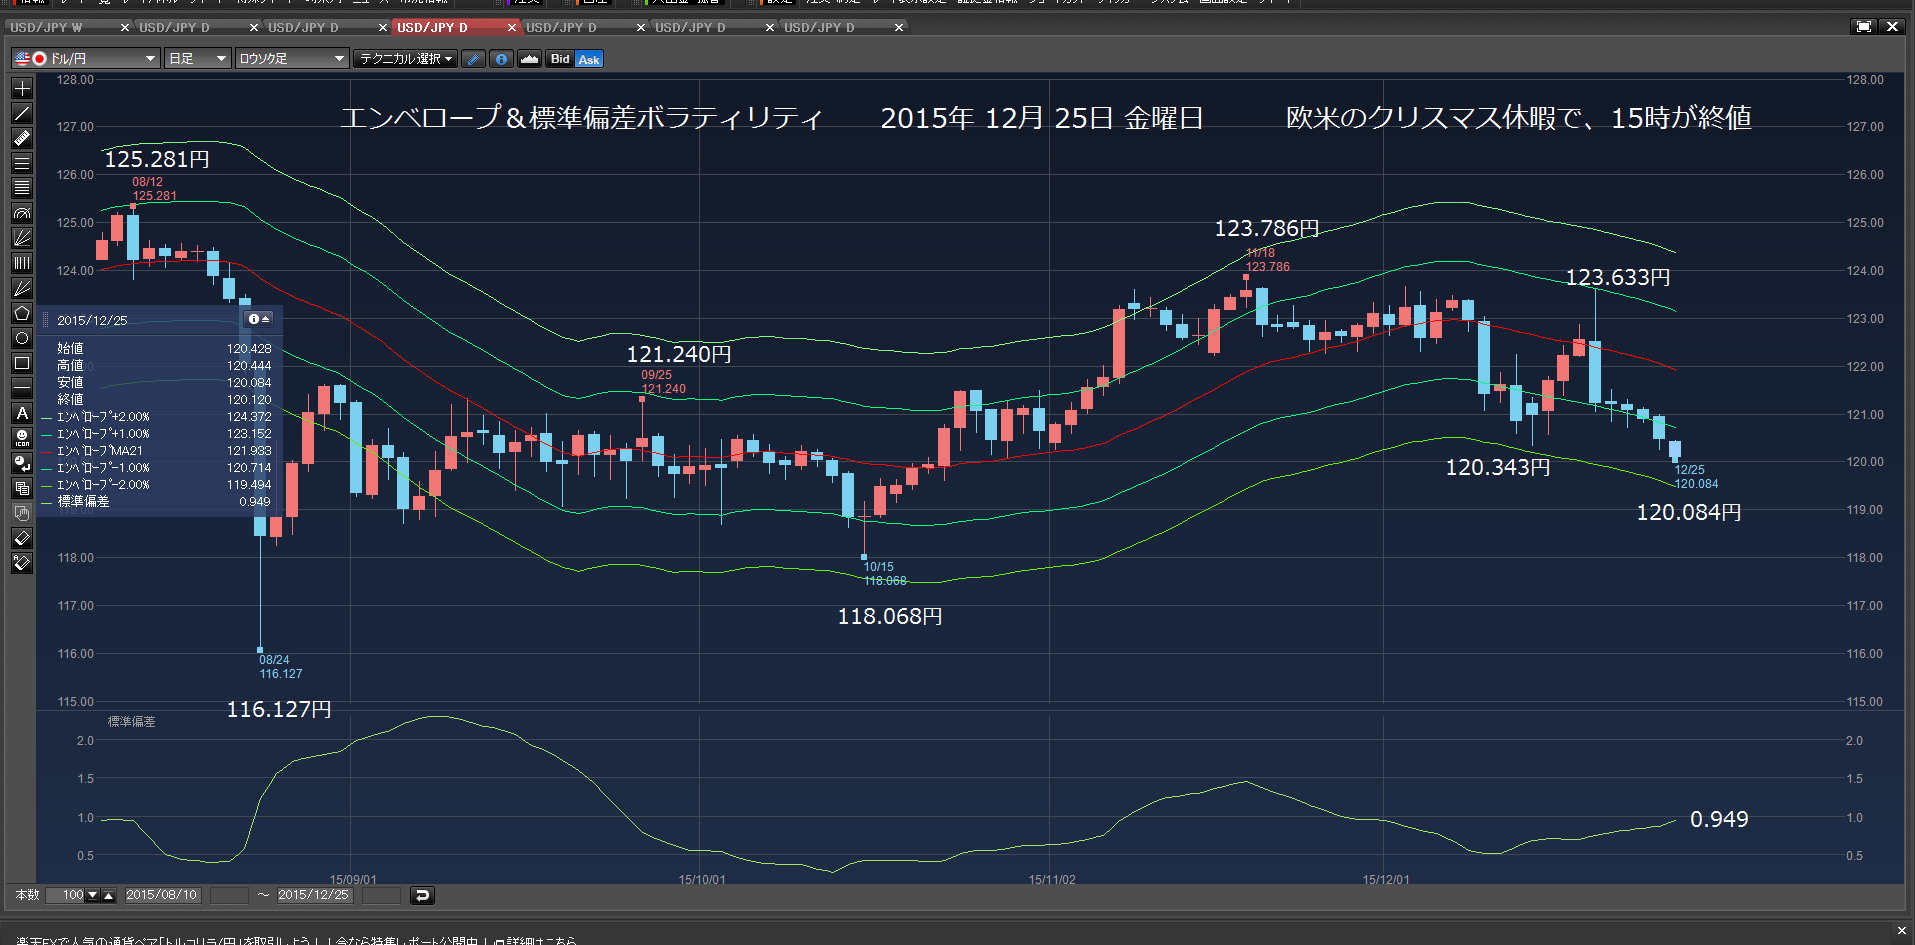Click the info panel drag handle
Screen dimensions: 1915x945
coord(45,320)
